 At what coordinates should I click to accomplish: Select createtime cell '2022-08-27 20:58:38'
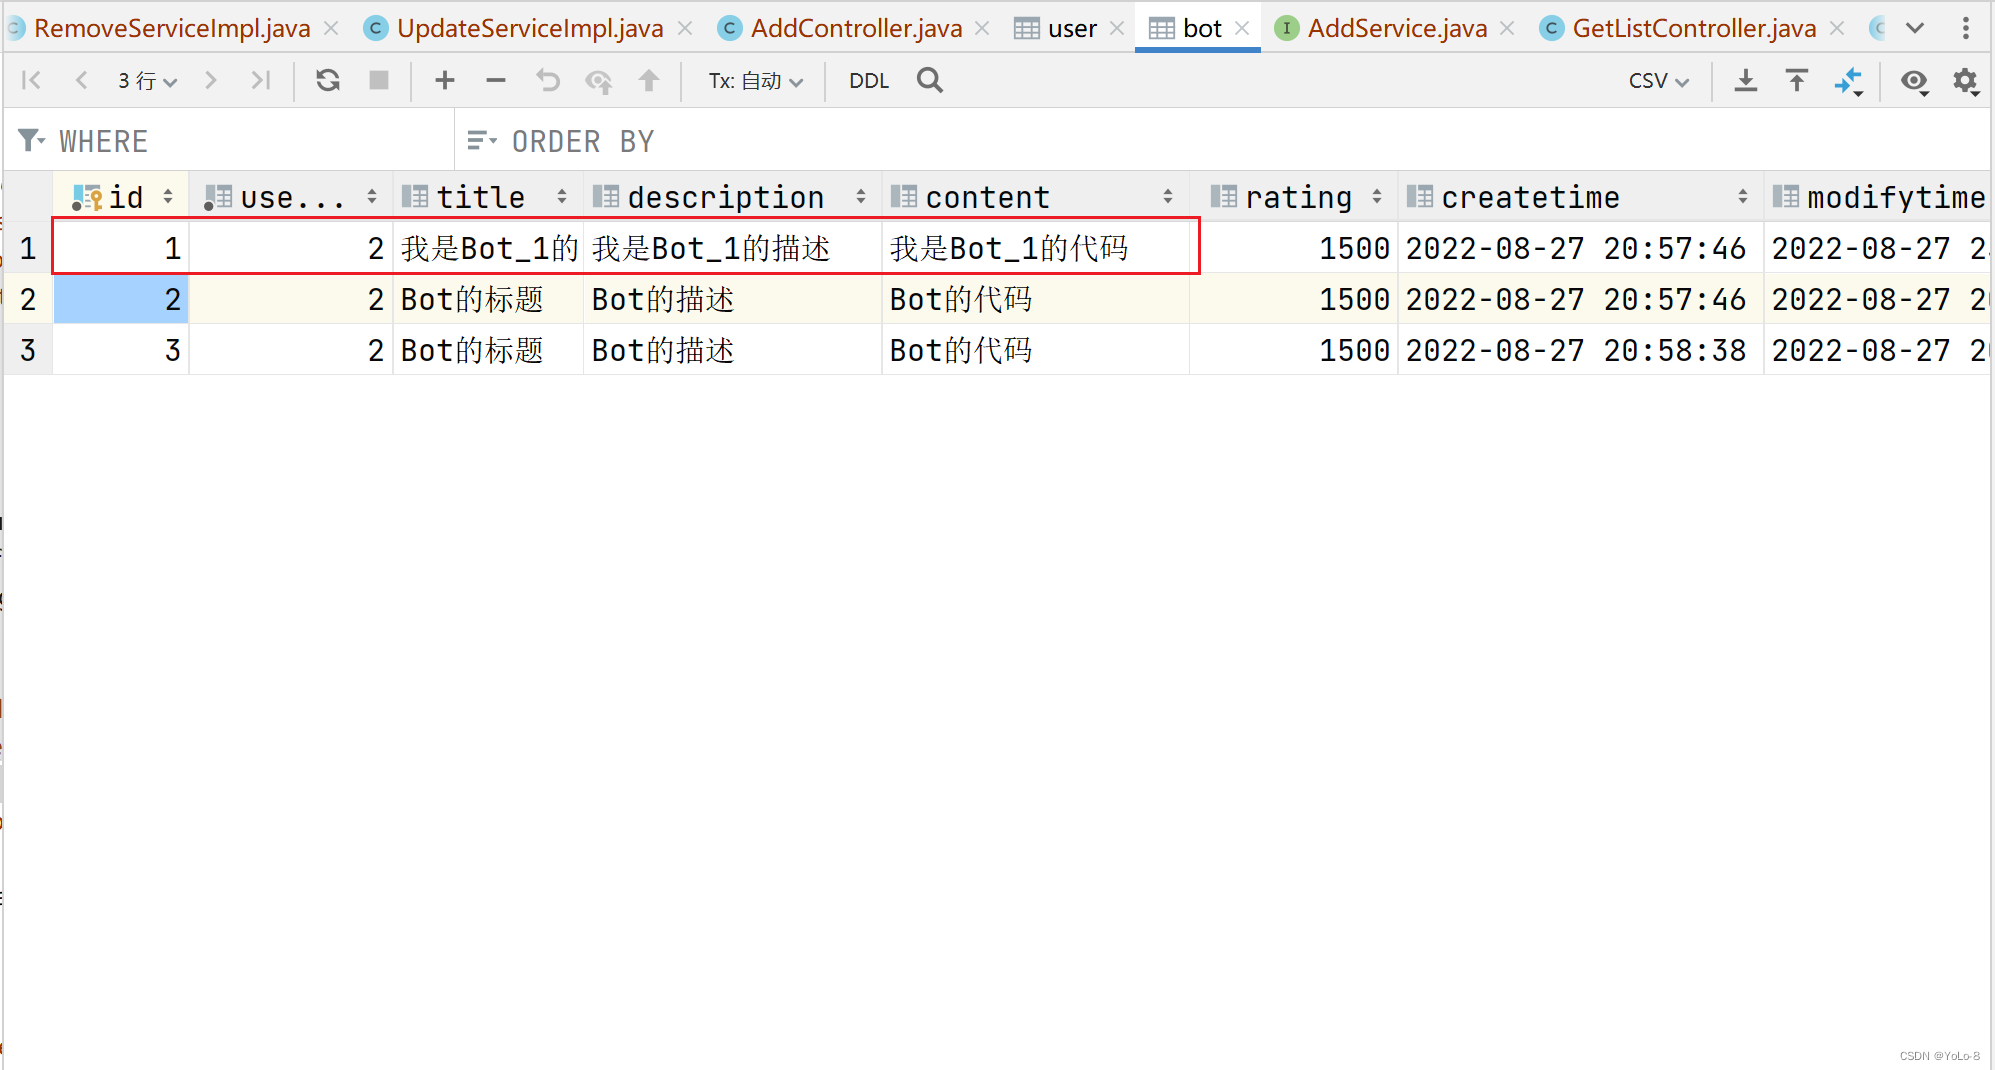1580,350
